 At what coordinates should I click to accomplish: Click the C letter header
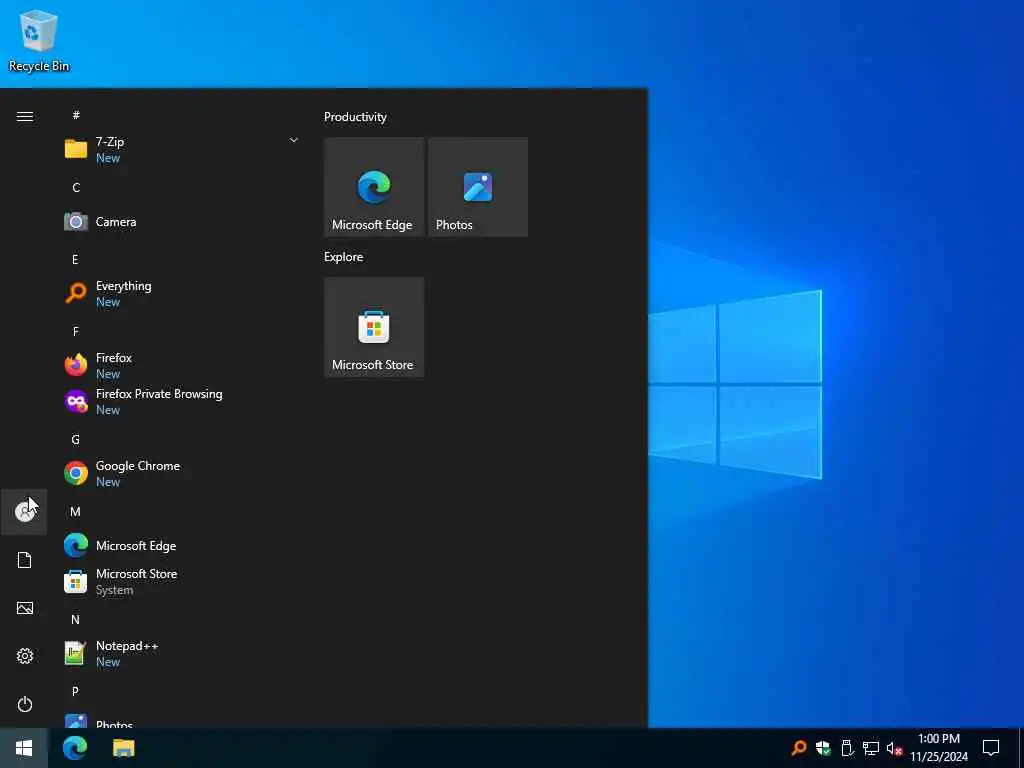tap(76, 187)
